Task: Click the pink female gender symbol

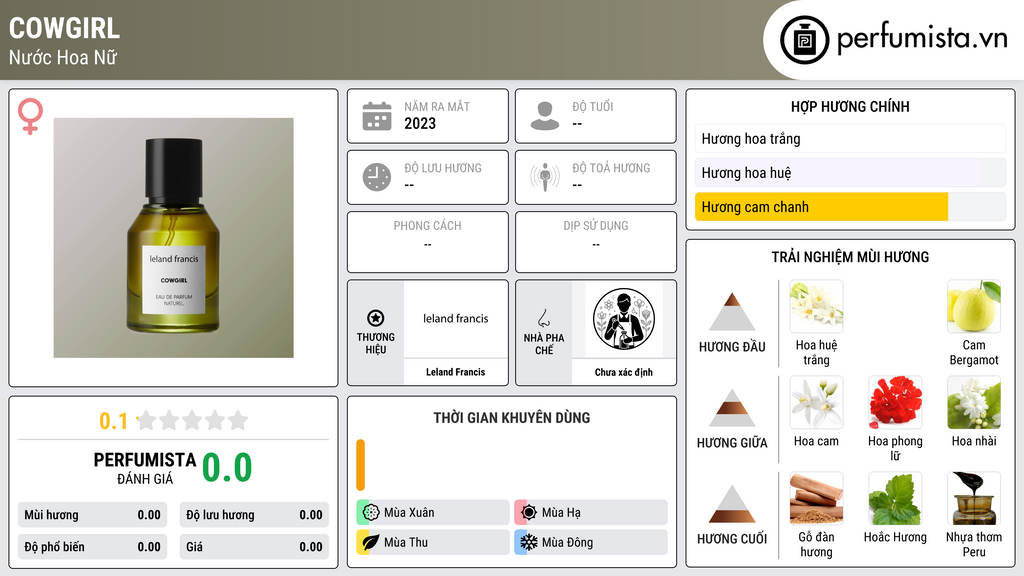Action: (x=30, y=116)
